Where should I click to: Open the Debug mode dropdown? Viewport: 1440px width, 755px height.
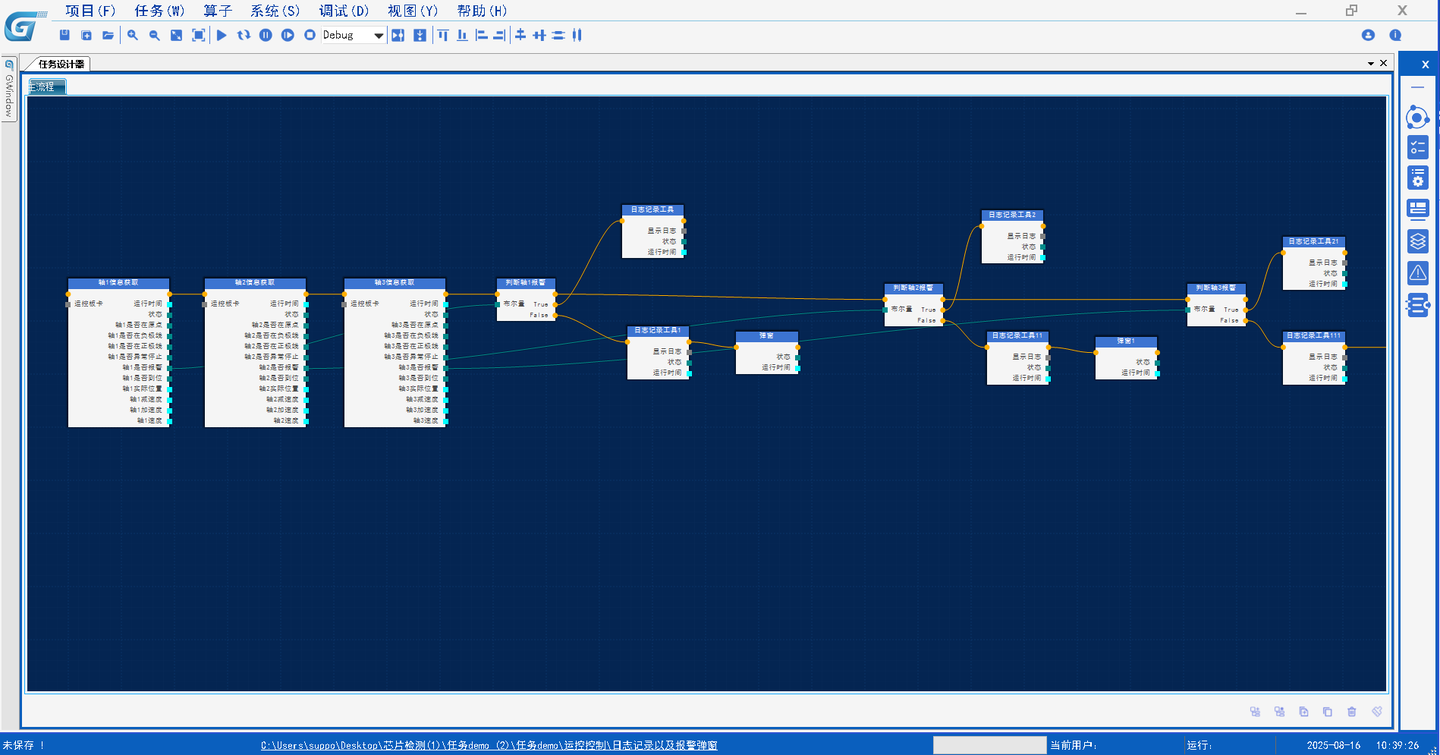click(x=353, y=35)
